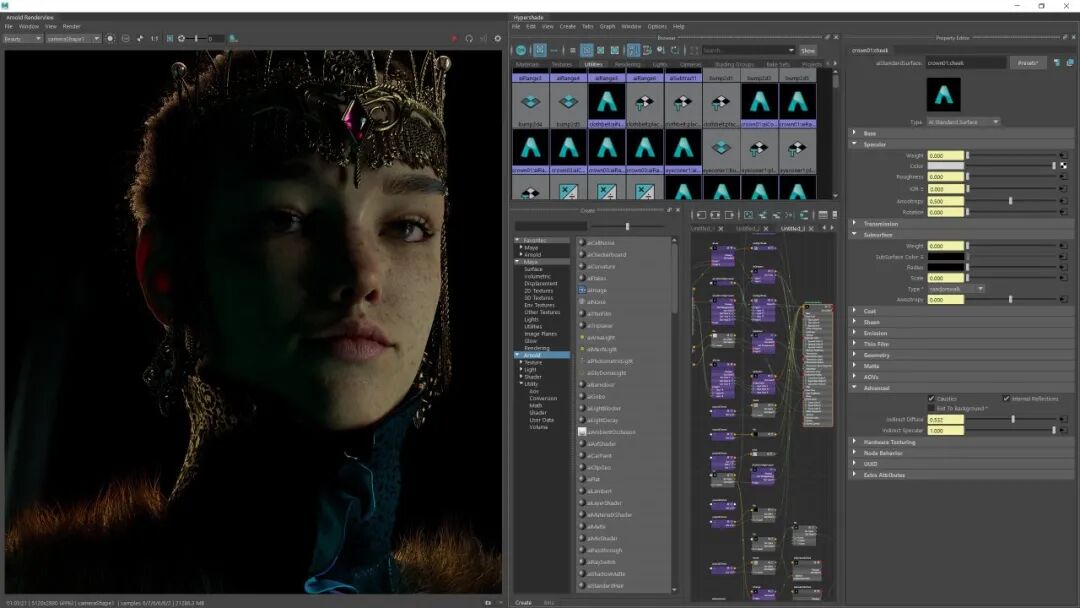1080x608 pixels.
Task: Switch to Textures tab in Browser
Action: [562, 64]
